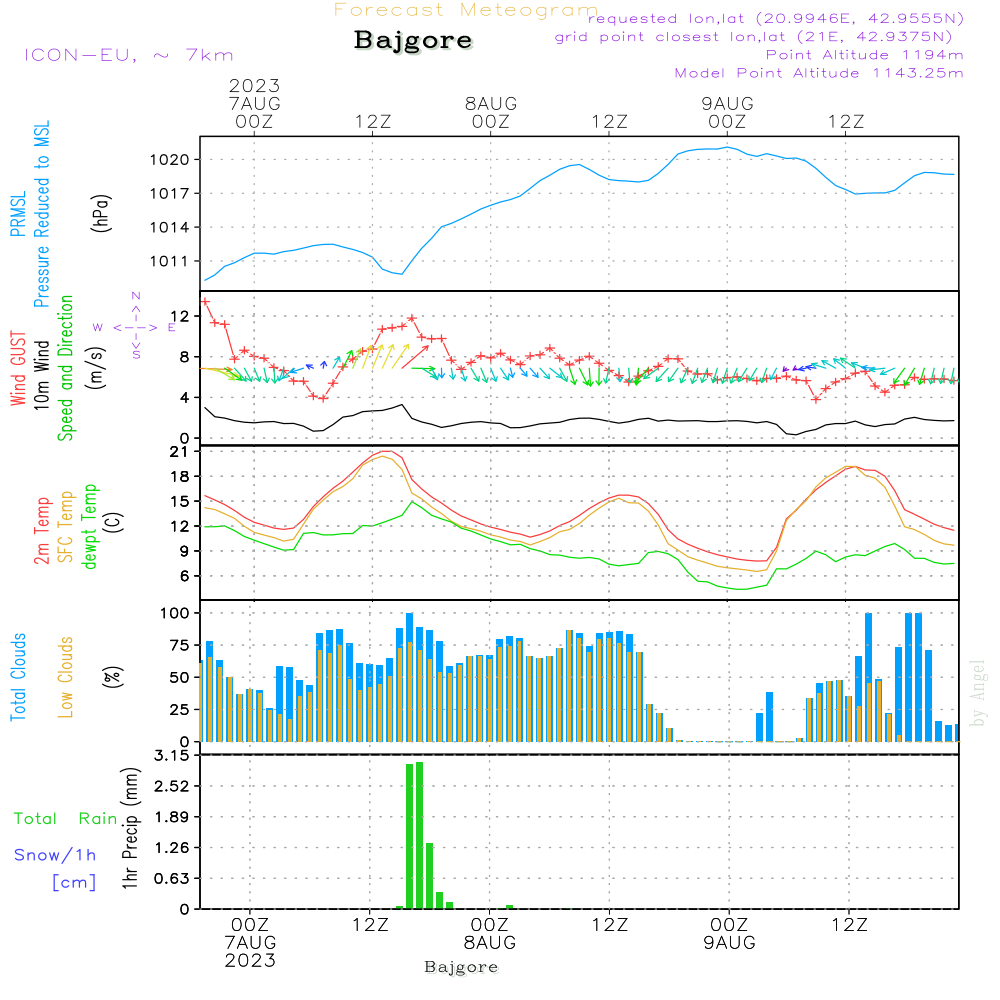
Task: Click the bold Bajgore chart title
Action: (x=413, y=41)
